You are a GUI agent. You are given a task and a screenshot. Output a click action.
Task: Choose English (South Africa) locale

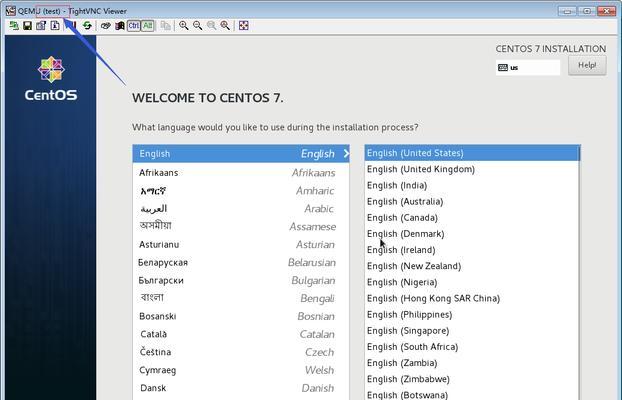[x=472, y=347]
